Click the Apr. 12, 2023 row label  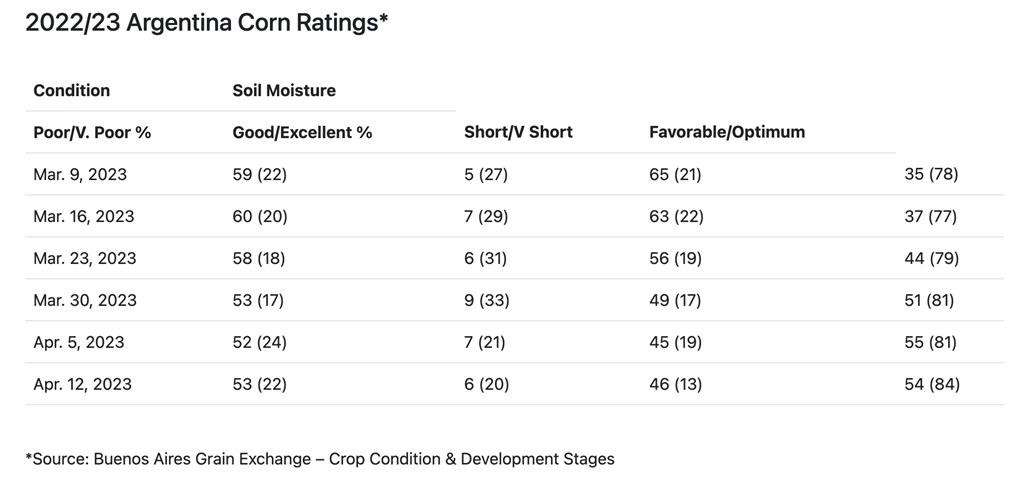(x=83, y=384)
